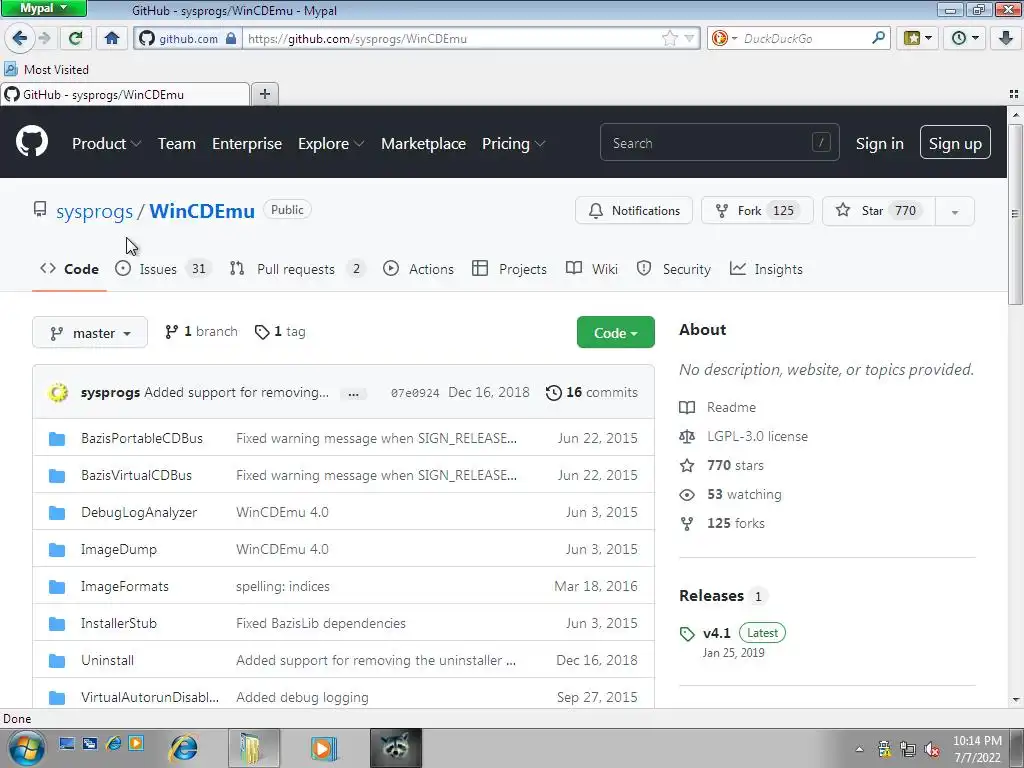Open the Marketplace page in the GitHub header

point(423,144)
